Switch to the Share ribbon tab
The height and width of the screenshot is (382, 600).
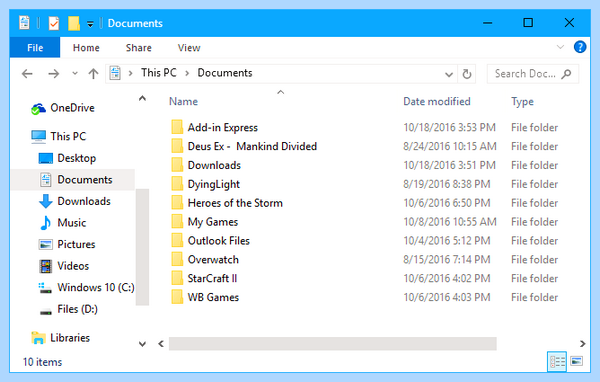(139, 47)
